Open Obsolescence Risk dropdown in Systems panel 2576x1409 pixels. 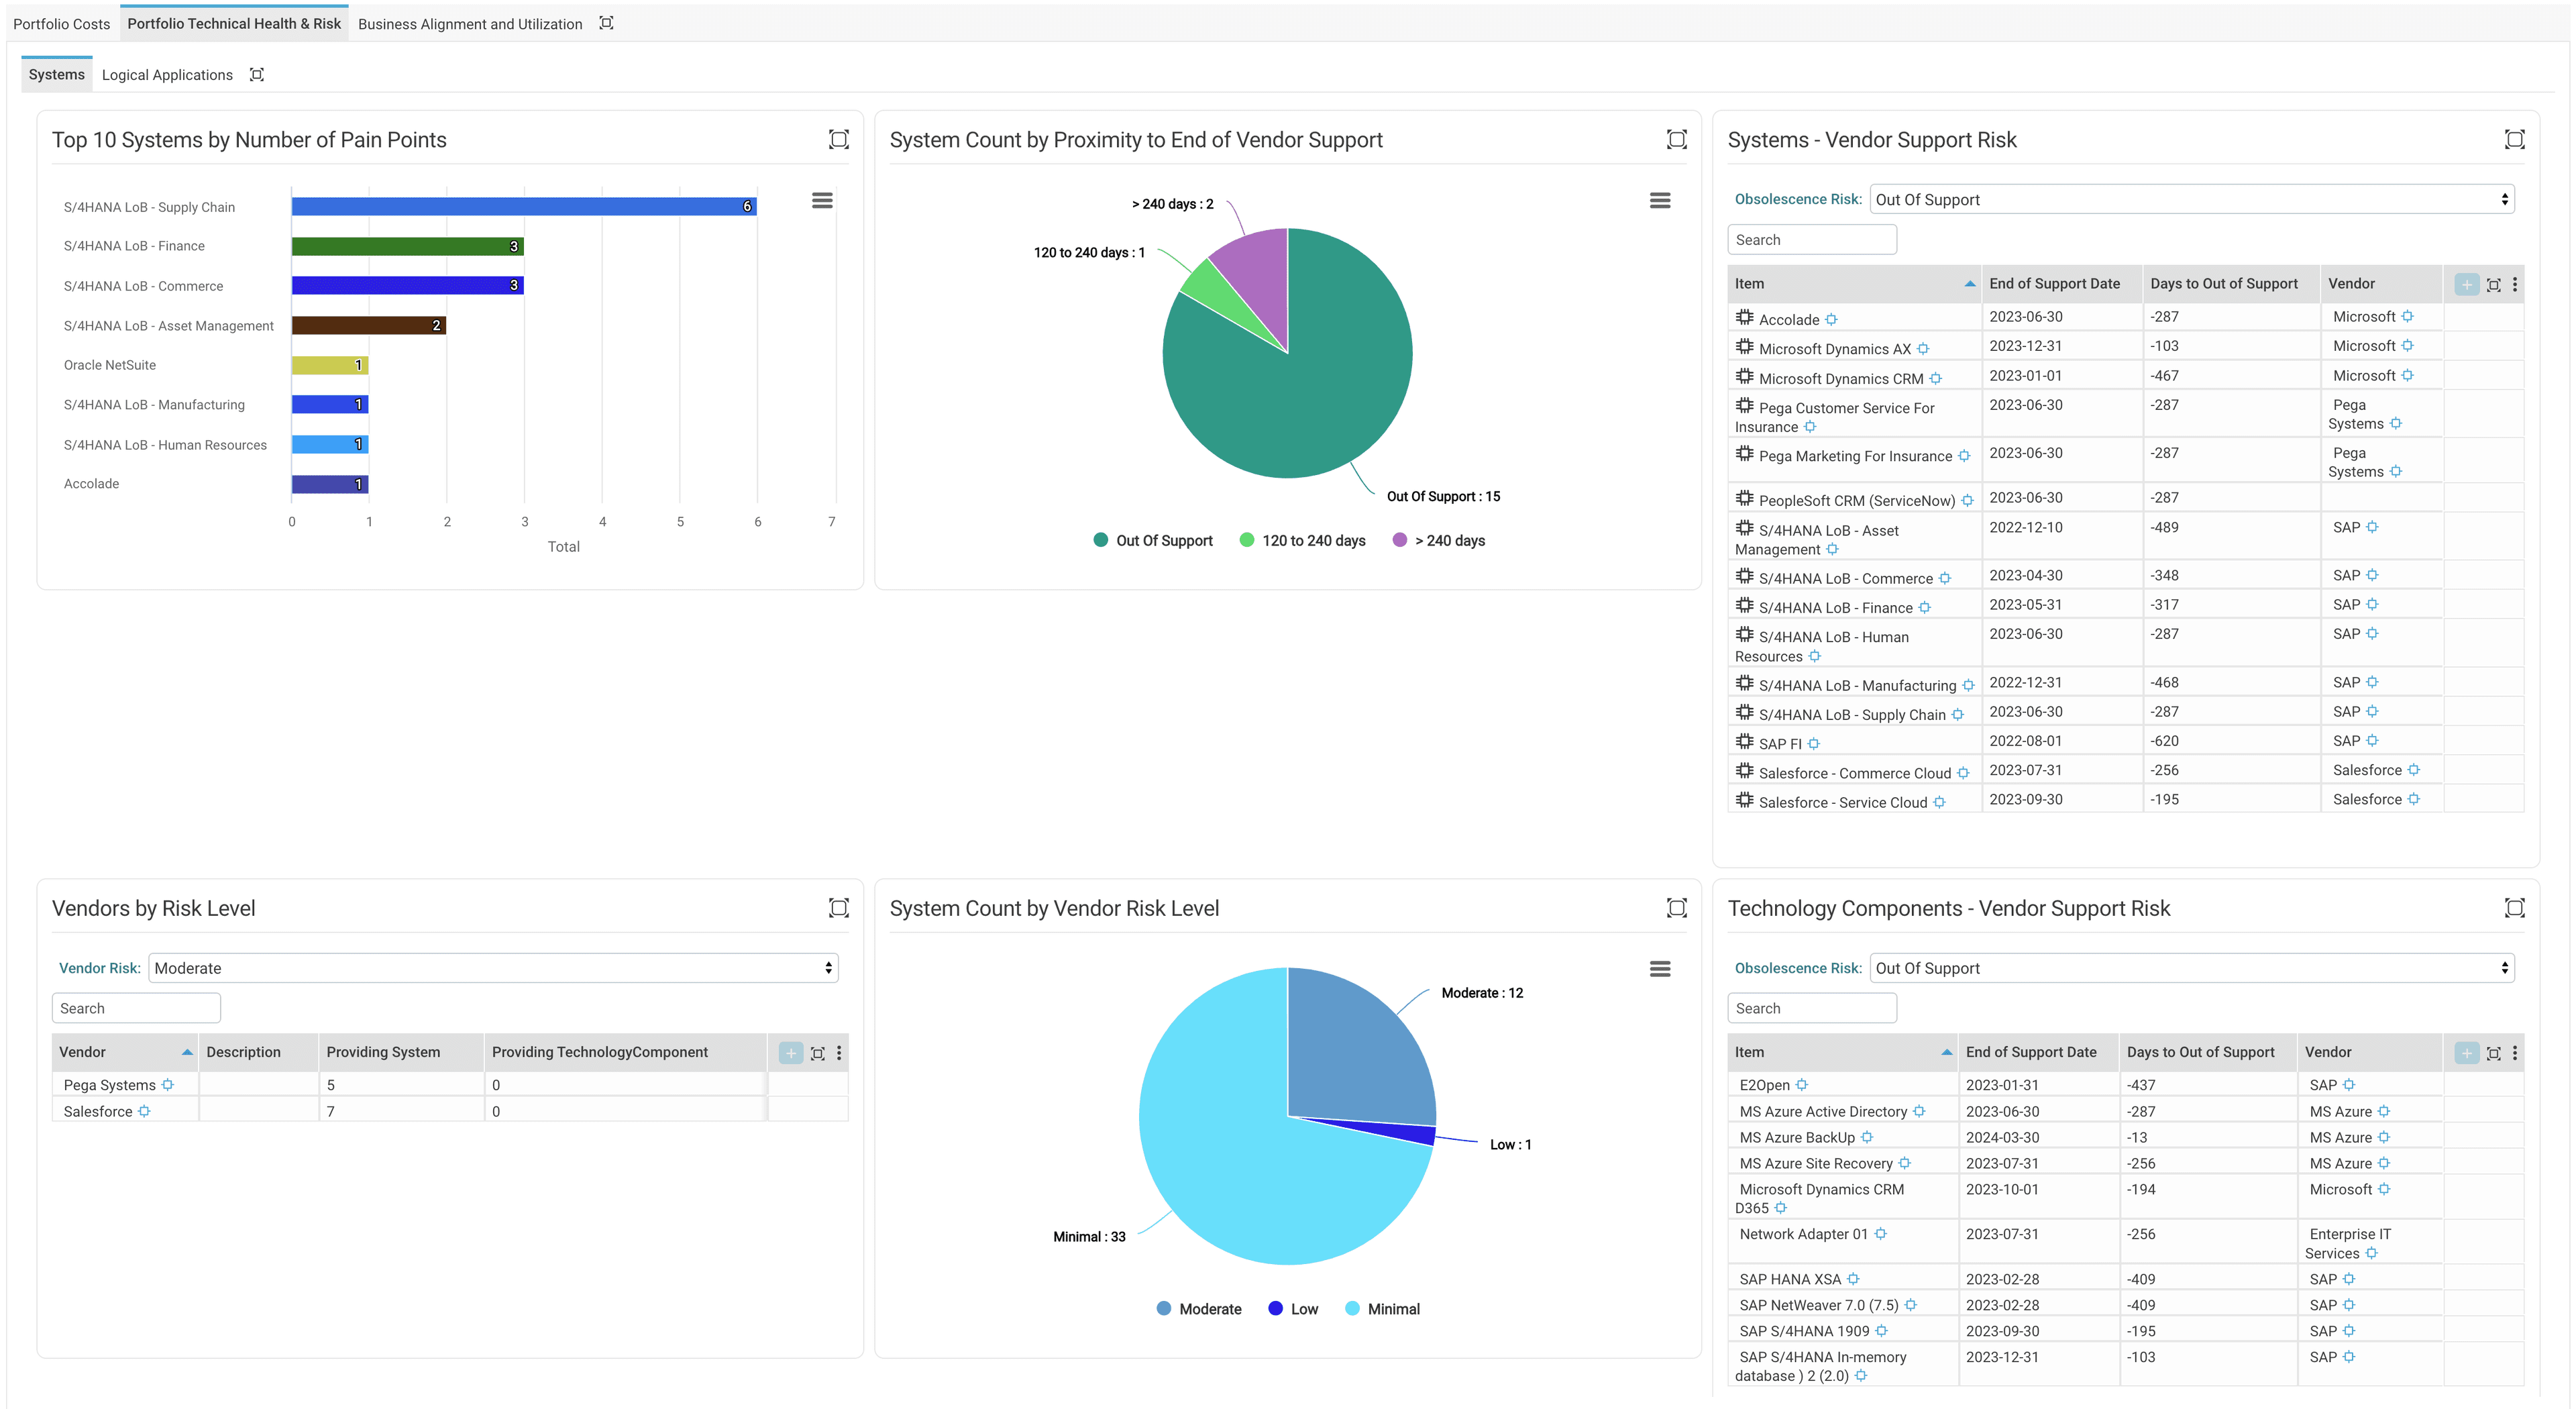click(x=2192, y=199)
